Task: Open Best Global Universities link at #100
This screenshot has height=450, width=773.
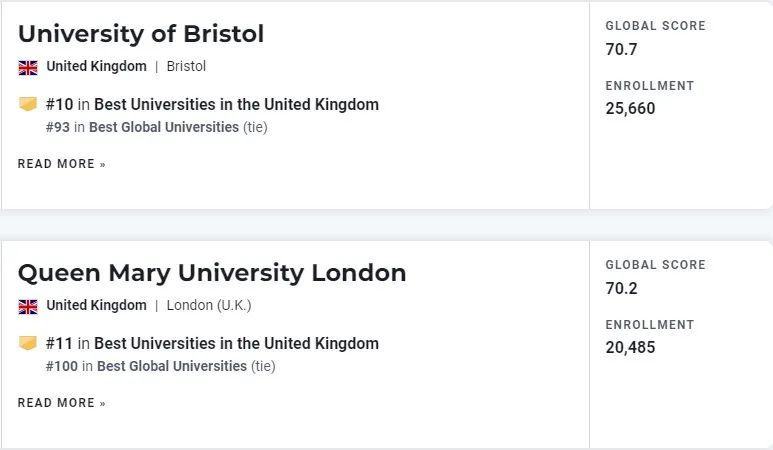Action: point(172,366)
